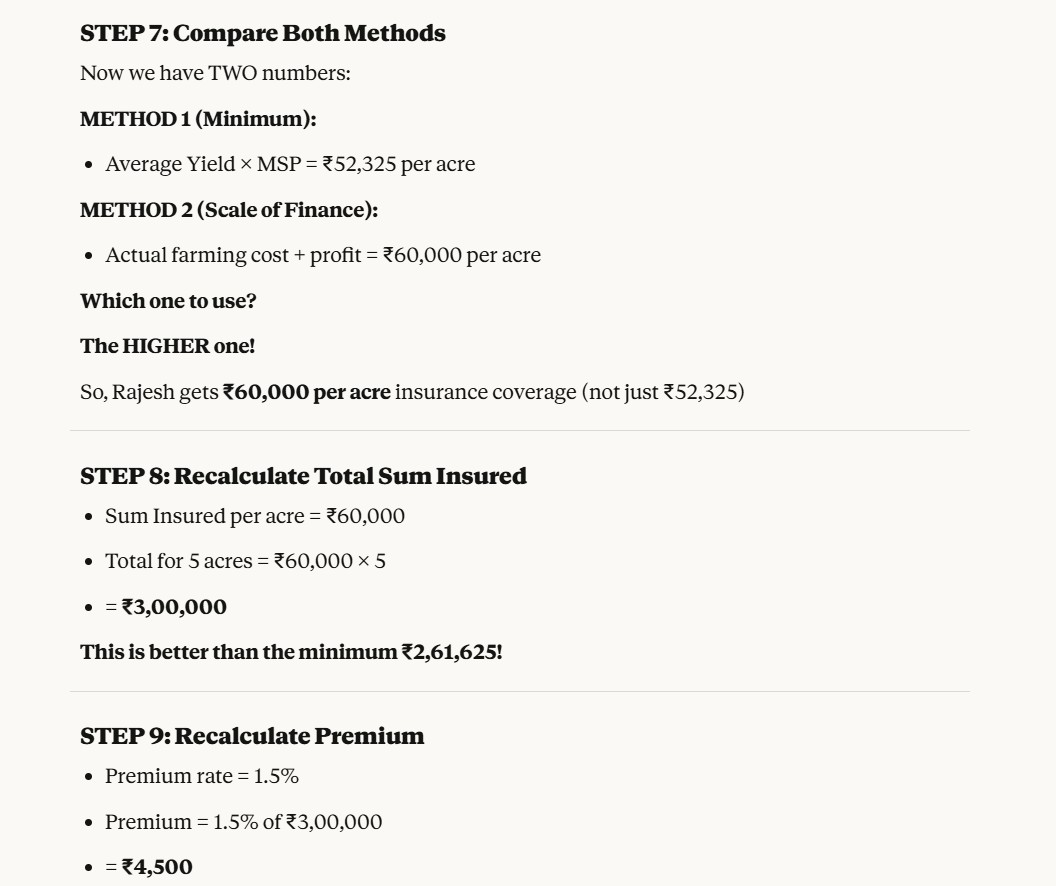Click the "Total for 5 acres" bullet
The height and width of the screenshot is (886, 1056).
pos(245,561)
